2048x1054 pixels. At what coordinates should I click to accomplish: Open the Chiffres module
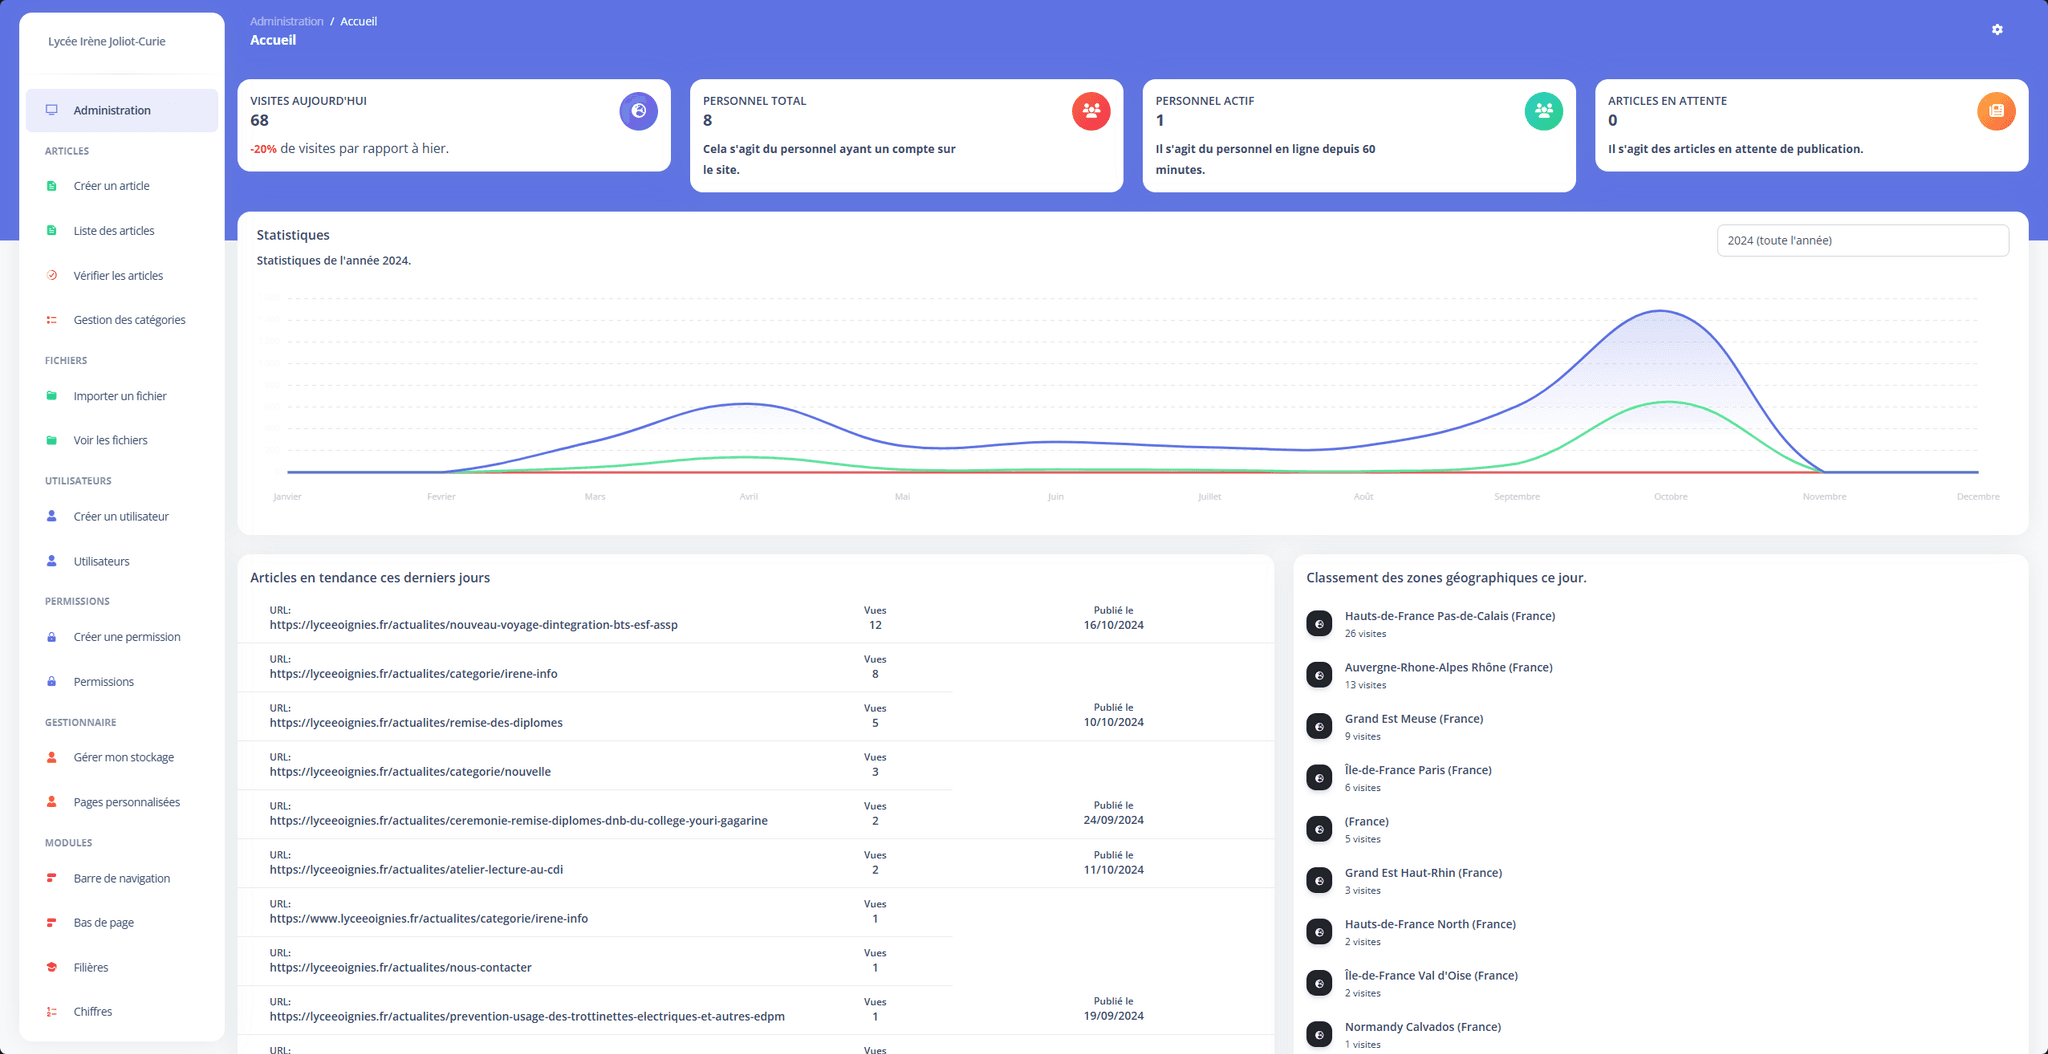pyautogui.click(x=92, y=1012)
